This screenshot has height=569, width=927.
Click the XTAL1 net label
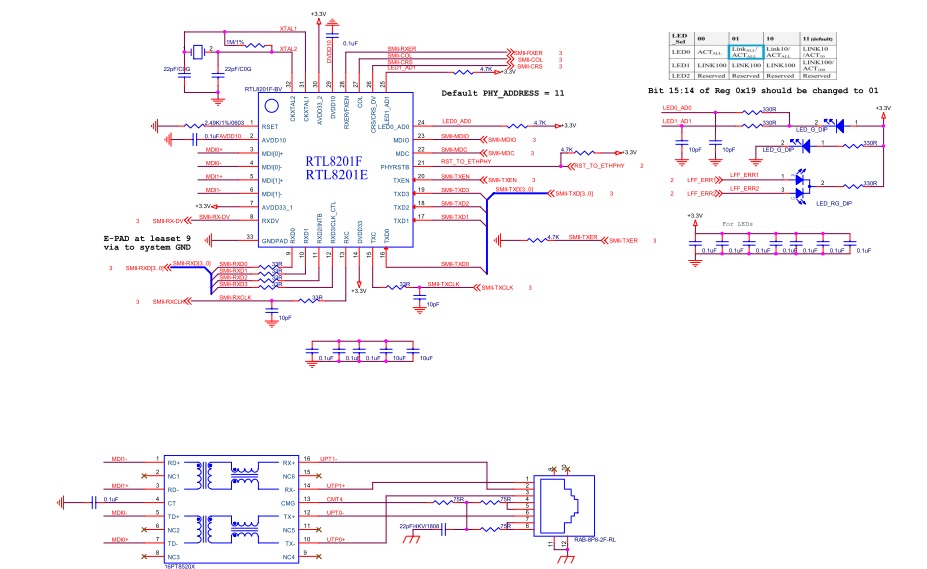(288, 28)
